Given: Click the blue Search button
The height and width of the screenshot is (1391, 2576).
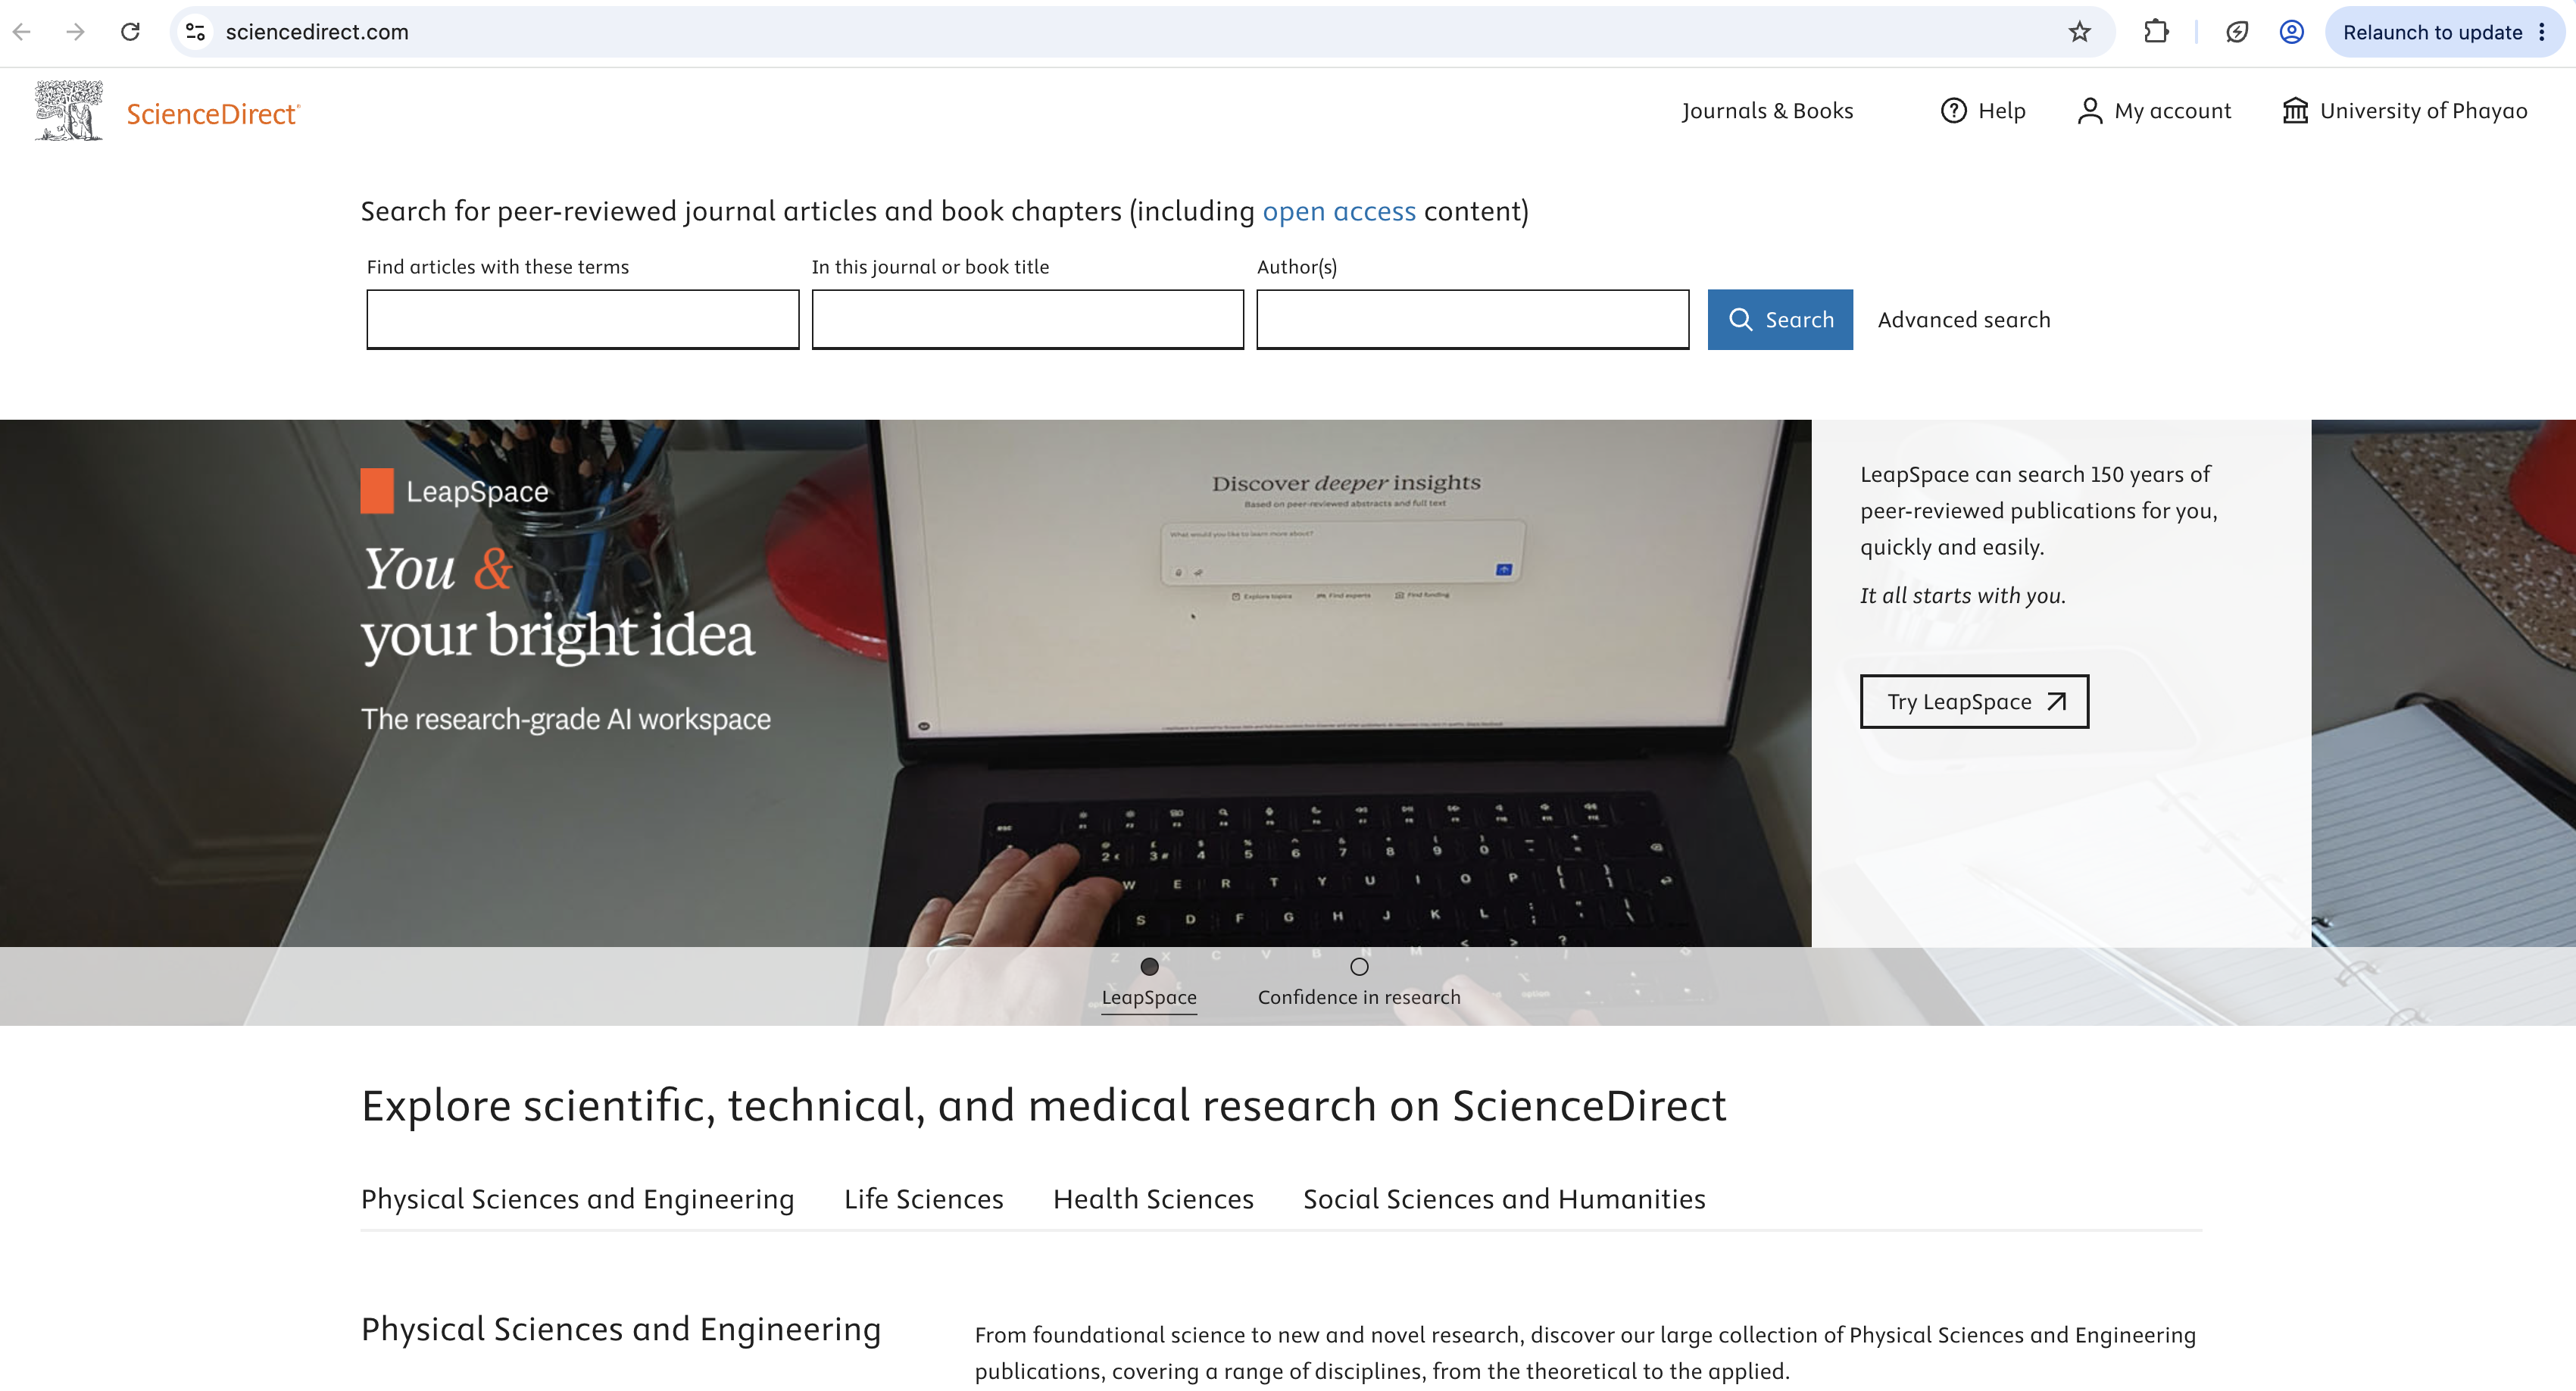Looking at the screenshot, I should pyautogui.click(x=1780, y=320).
